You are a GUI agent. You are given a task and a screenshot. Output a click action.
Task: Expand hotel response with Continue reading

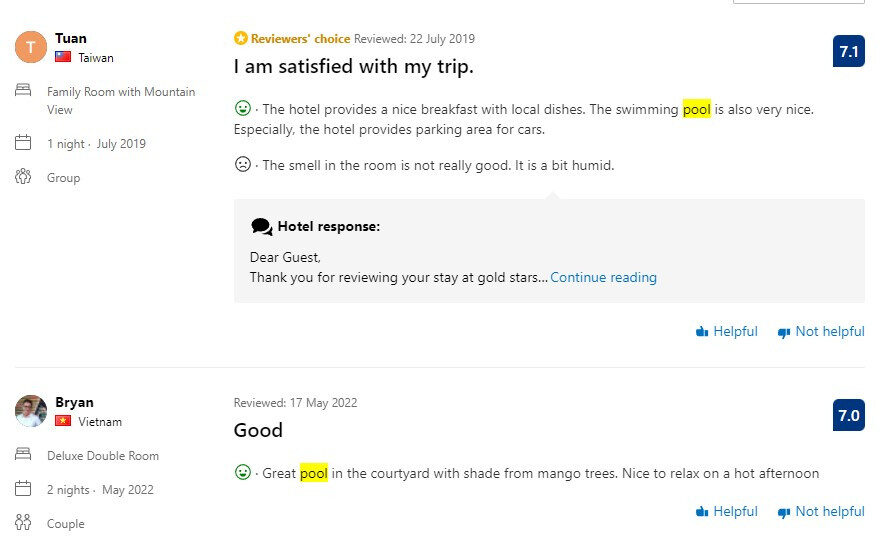[603, 277]
